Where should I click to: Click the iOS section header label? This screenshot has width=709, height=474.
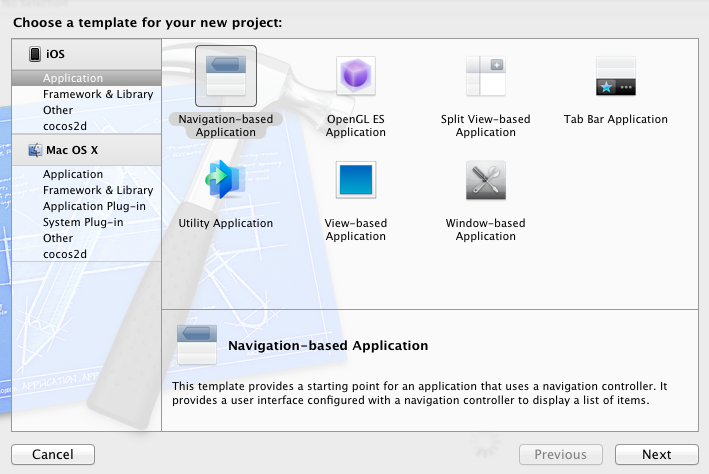(x=55, y=54)
